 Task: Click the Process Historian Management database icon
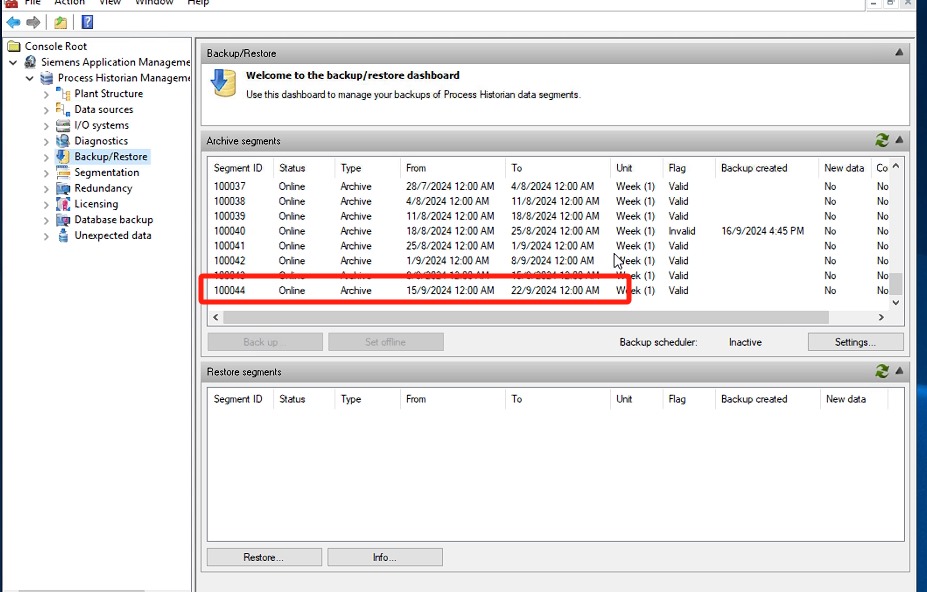(47, 78)
